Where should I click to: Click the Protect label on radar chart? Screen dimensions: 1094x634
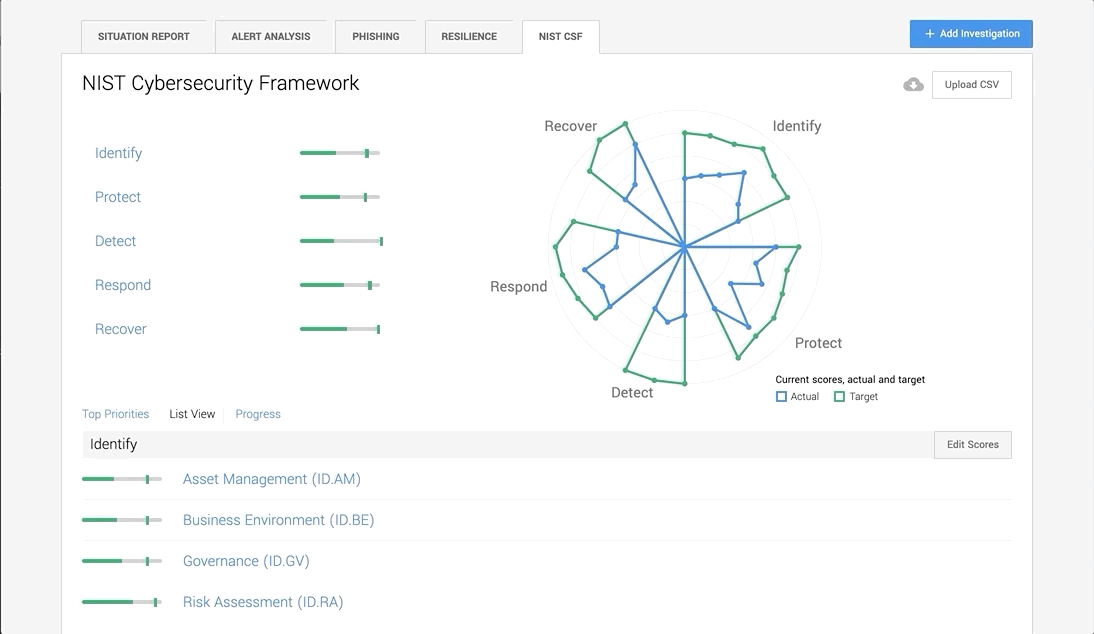coord(818,343)
